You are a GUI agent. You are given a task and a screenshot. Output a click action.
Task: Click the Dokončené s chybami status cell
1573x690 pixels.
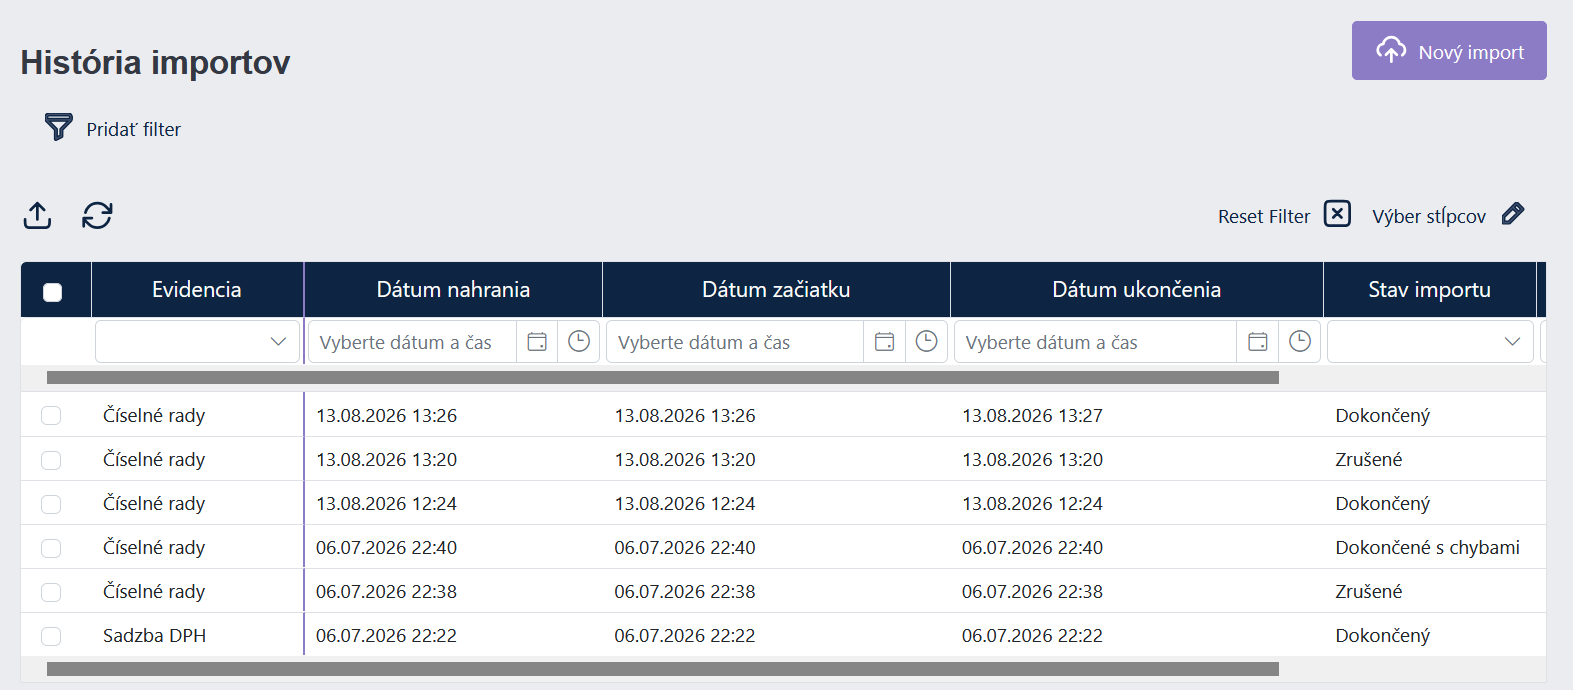pos(1427,548)
